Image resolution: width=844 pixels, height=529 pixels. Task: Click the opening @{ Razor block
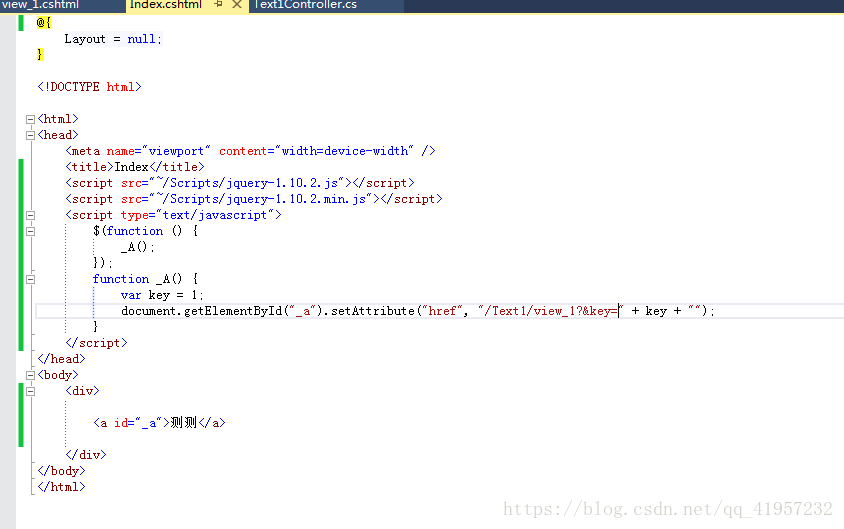click(x=44, y=23)
